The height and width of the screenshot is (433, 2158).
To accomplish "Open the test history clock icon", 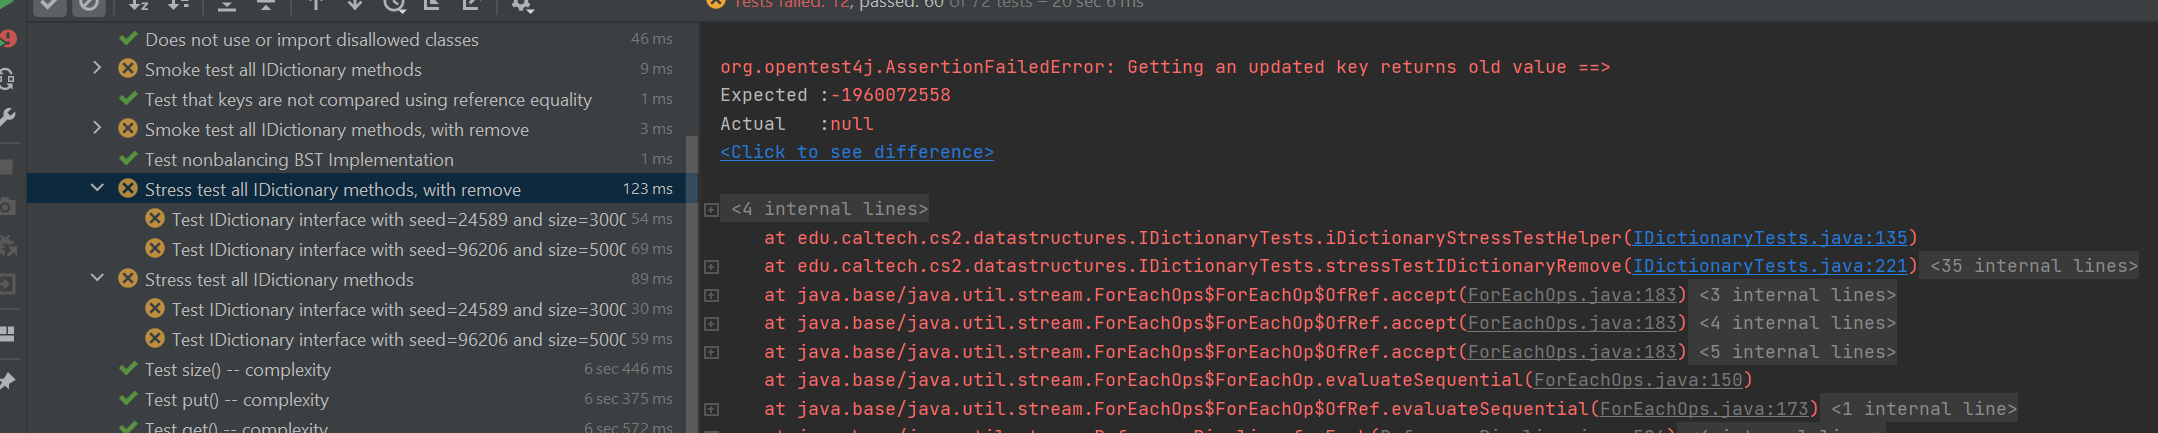I will click(394, 6).
